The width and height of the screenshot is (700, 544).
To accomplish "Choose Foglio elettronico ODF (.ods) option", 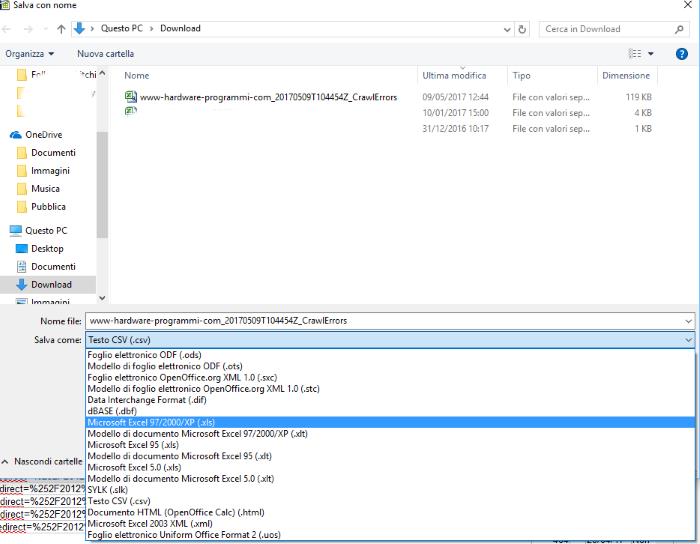I will coord(144,356).
